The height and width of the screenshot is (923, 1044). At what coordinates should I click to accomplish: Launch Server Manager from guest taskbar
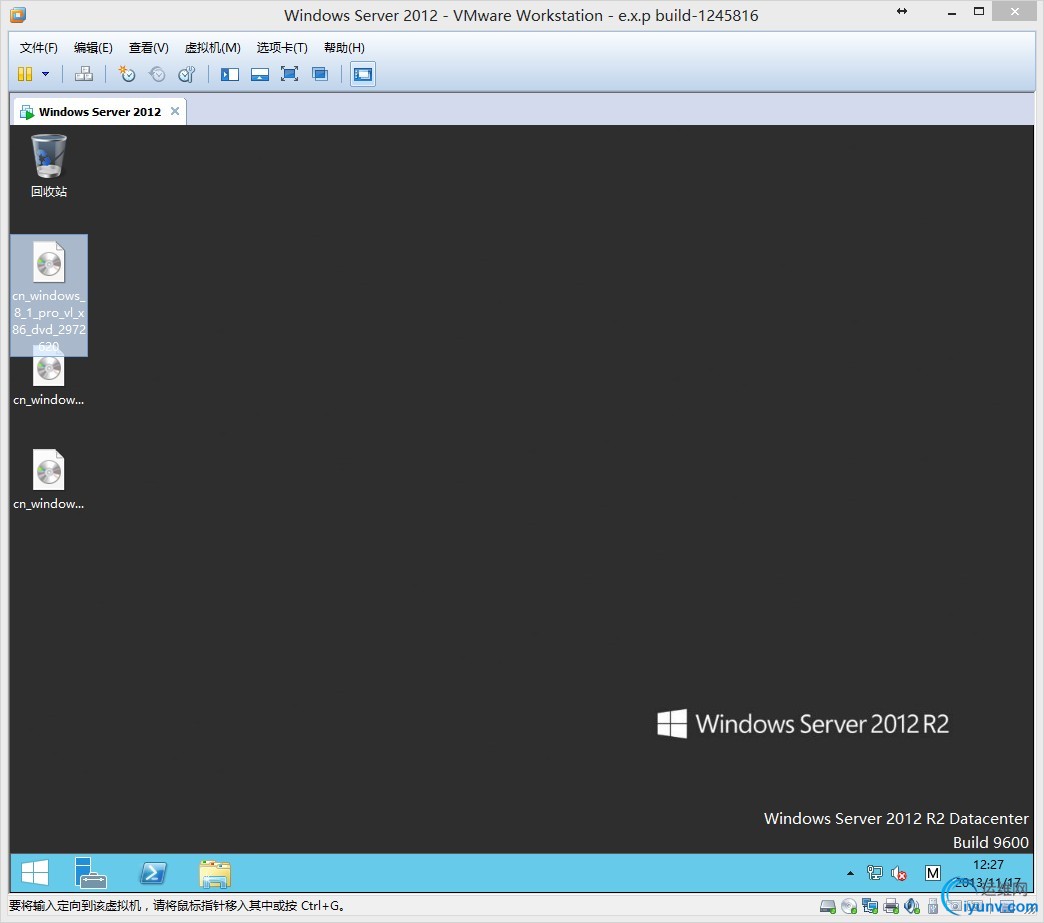tap(91, 873)
